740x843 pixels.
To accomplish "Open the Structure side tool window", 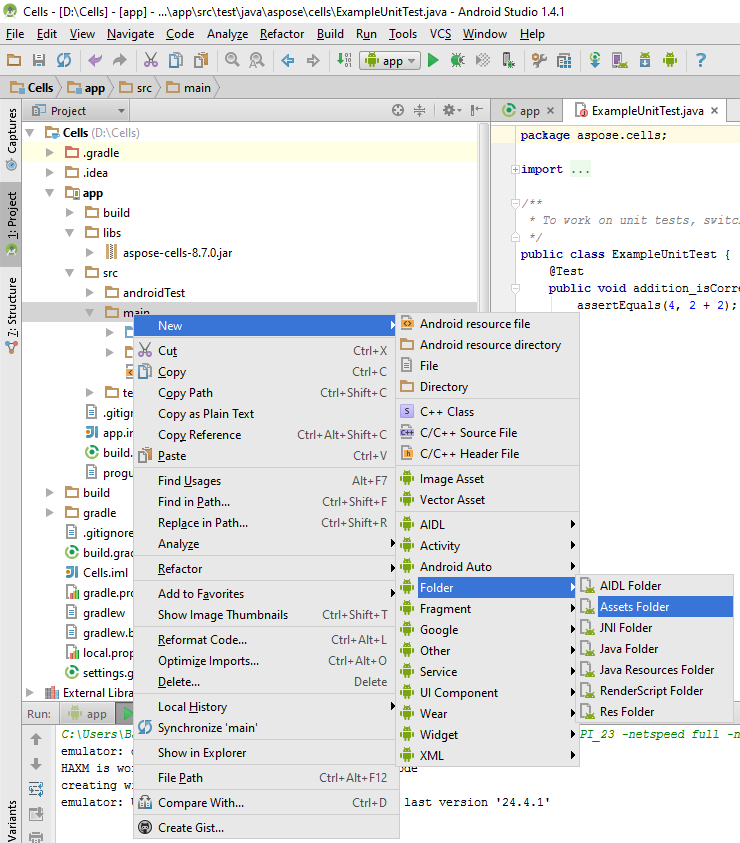I will pos(11,316).
